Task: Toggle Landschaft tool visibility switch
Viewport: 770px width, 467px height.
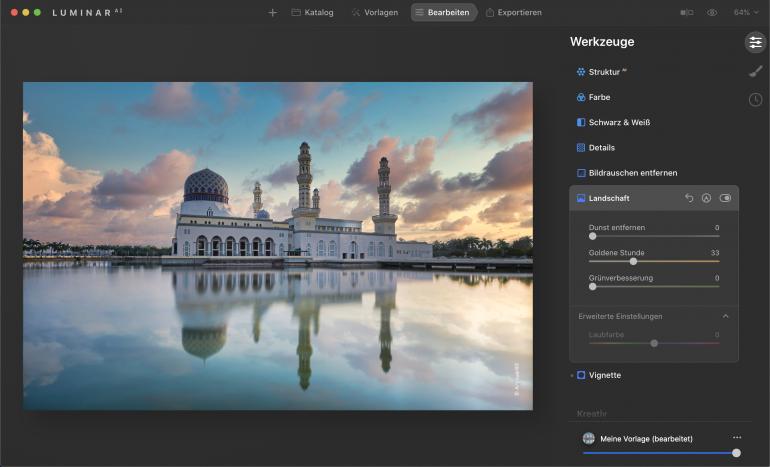Action: pyautogui.click(x=725, y=198)
